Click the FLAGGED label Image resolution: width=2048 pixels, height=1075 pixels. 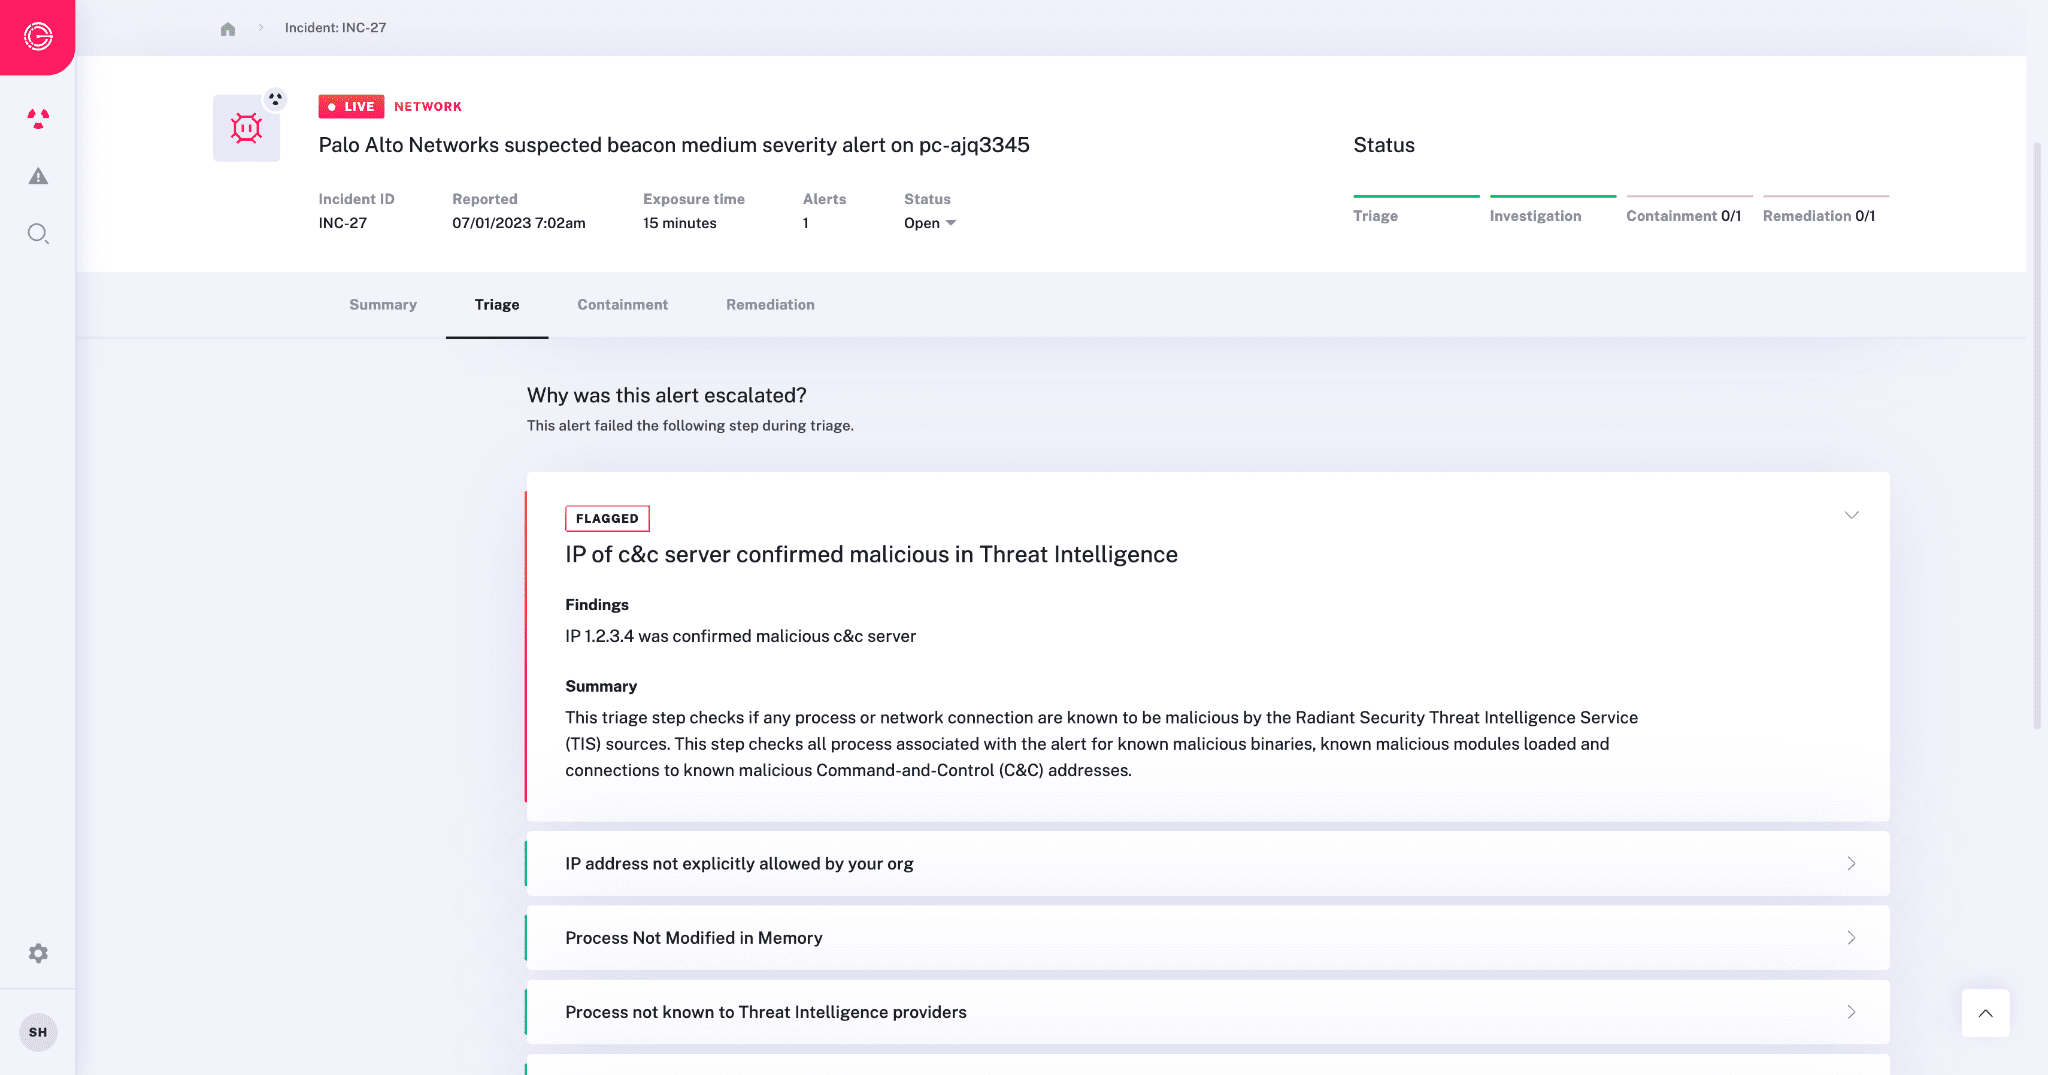point(607,518)
